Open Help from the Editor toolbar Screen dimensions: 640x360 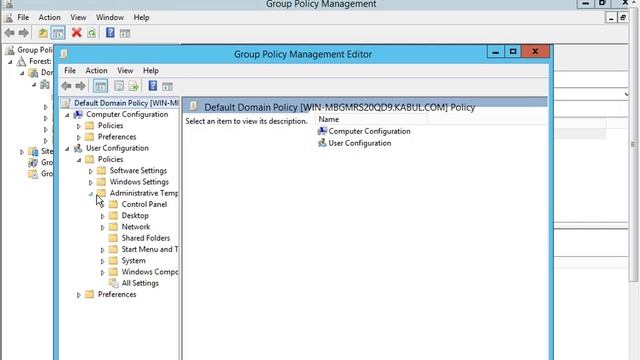153,86
